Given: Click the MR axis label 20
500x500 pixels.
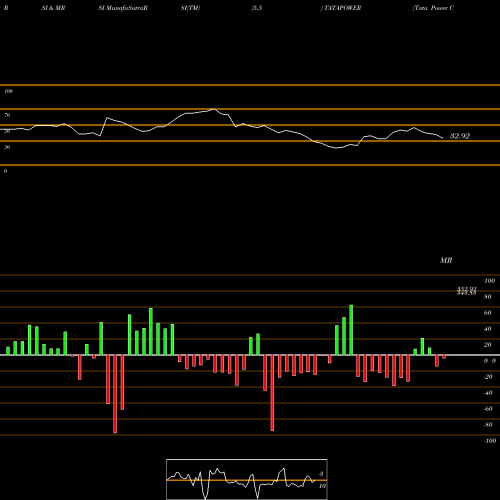Looking at the screenshot, I should (488, 345).
